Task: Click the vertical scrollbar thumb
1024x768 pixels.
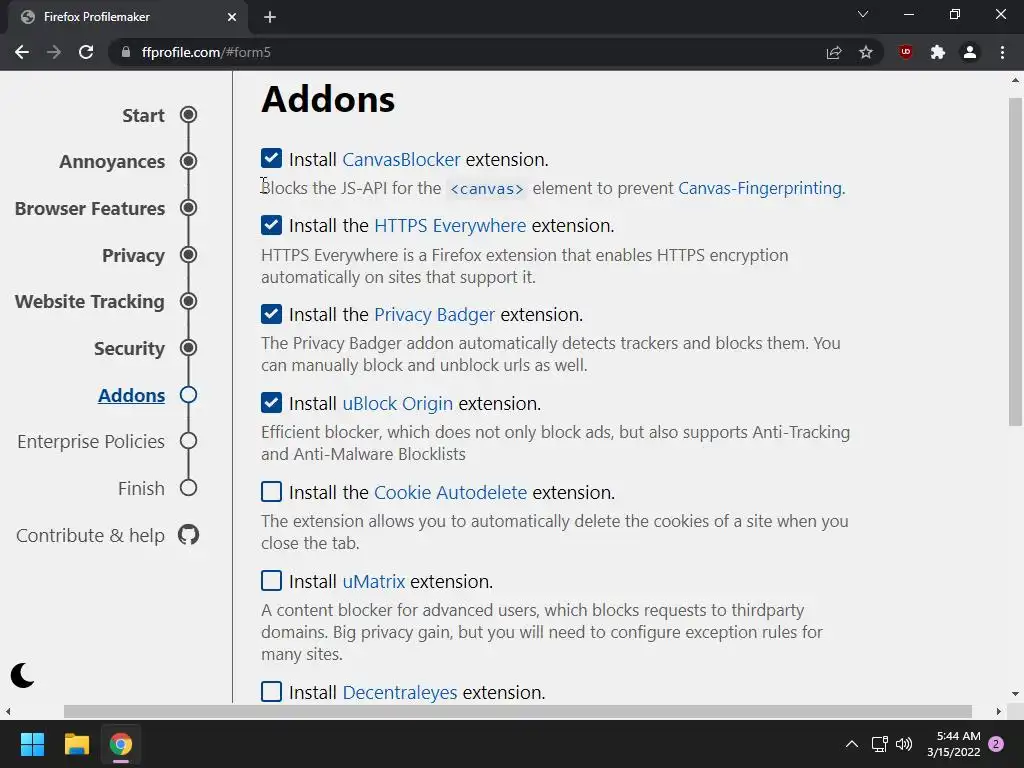Action: 1015,261
